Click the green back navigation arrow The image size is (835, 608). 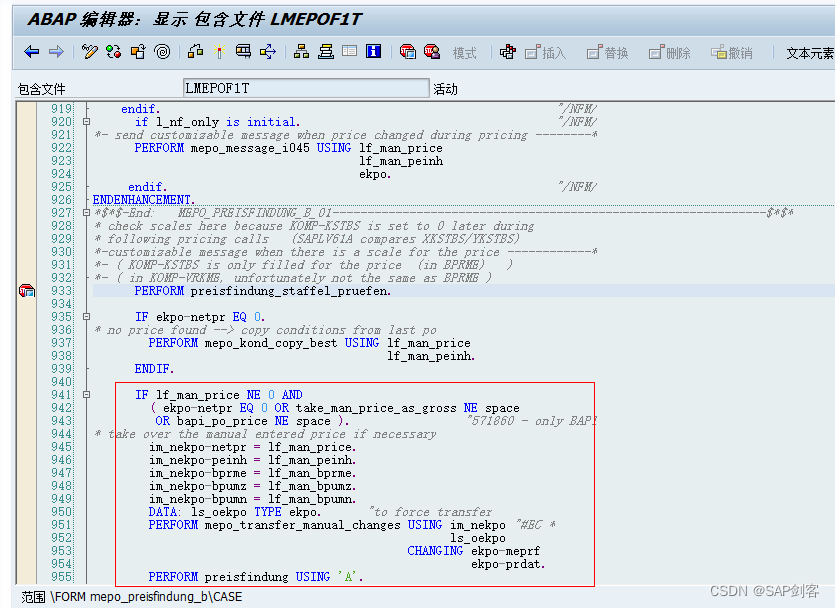click(x=30, y=51)
